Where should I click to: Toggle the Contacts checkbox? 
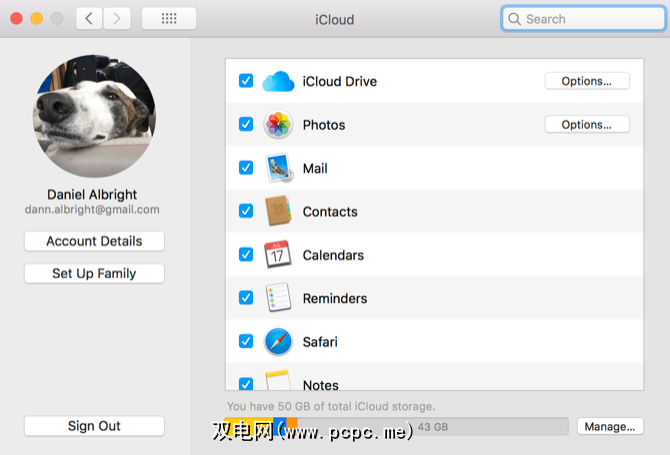click(246, 211)
